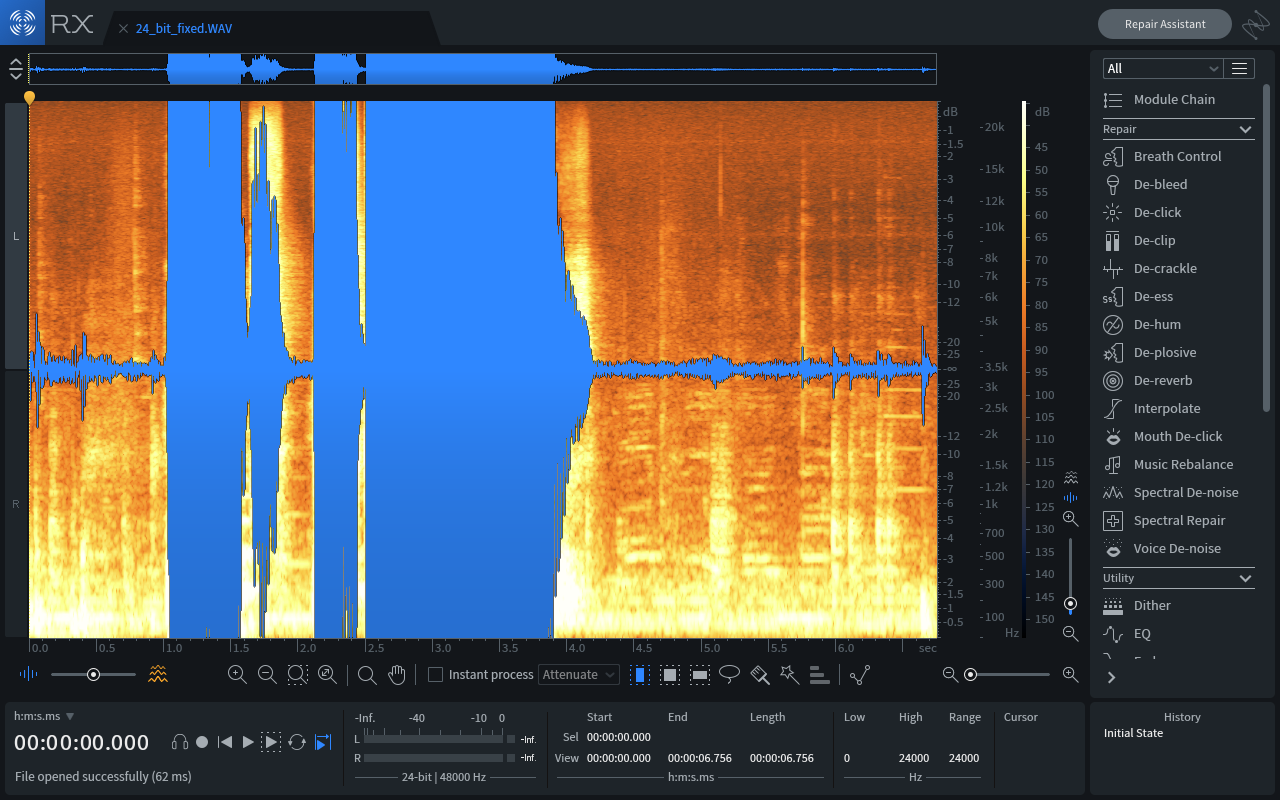
Task: Toggle the right channel R selector
Action: 16,504
